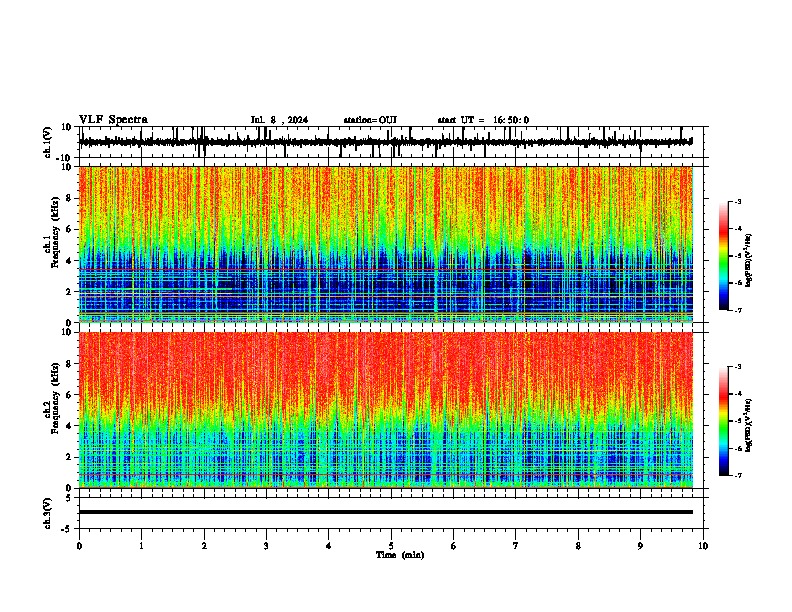792x612 pixels.
Task: Click the ch.1 voltage waveform trace
Action: (x=385, y=142)
